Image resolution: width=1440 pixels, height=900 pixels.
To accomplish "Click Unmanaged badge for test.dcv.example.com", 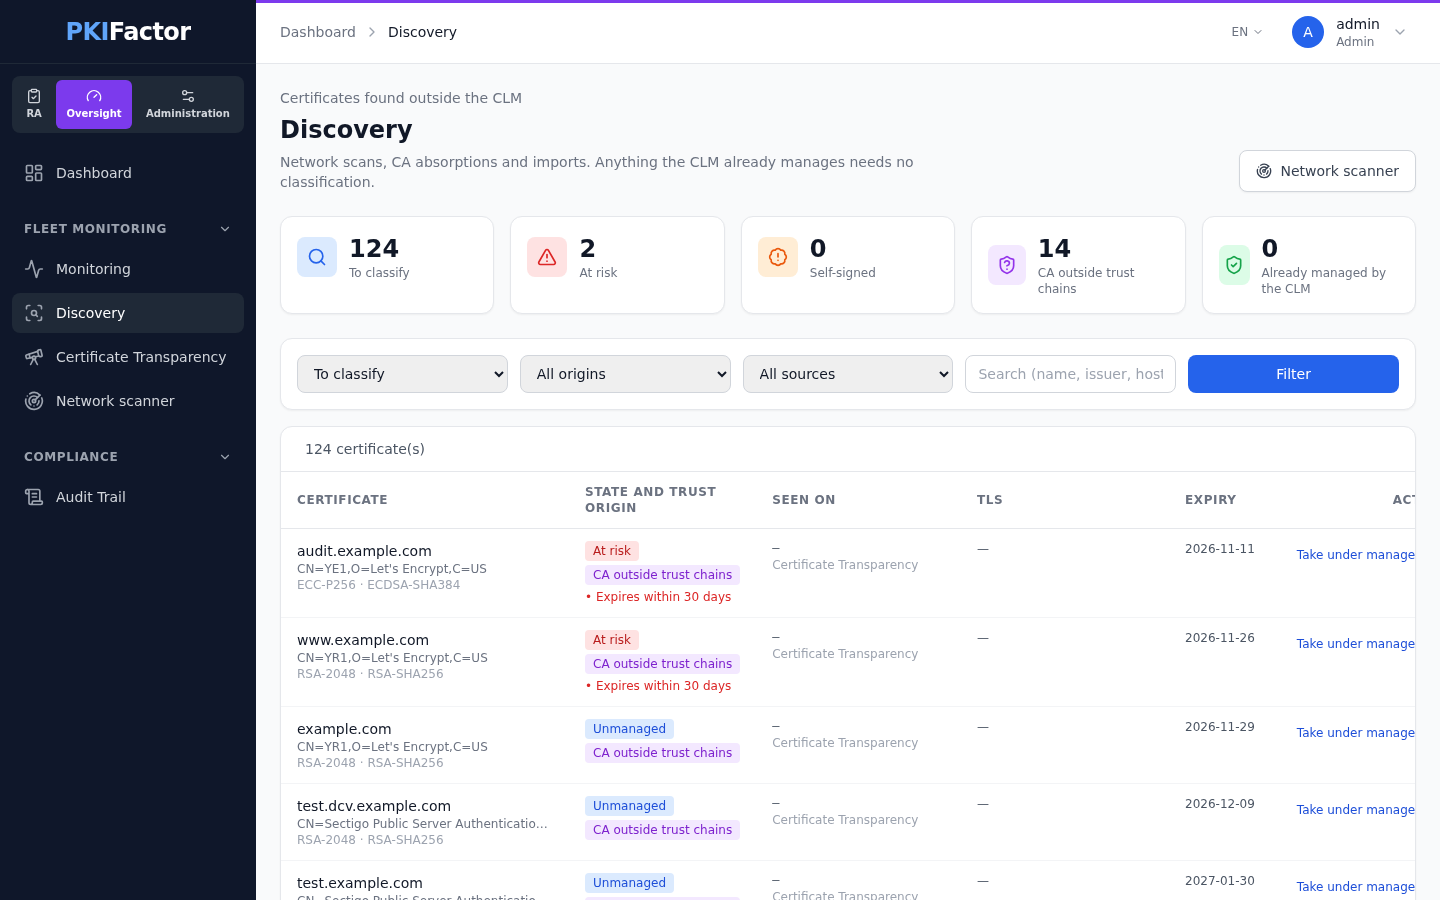I will tap(629, 806).
